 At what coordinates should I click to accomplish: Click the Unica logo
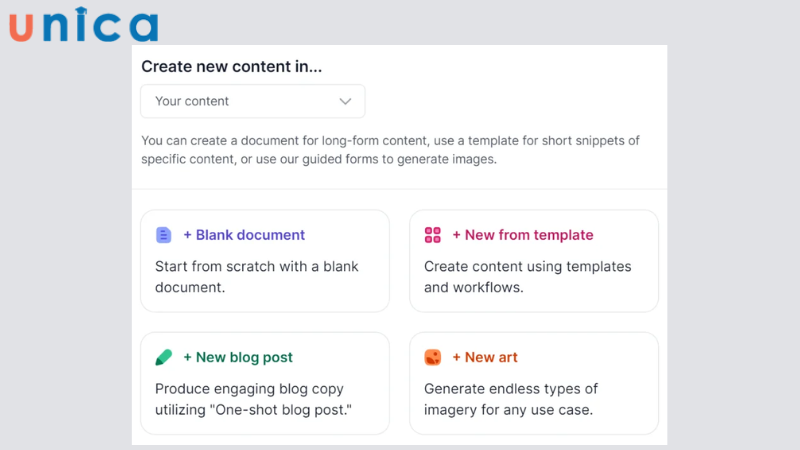click(x=84, y=24)
